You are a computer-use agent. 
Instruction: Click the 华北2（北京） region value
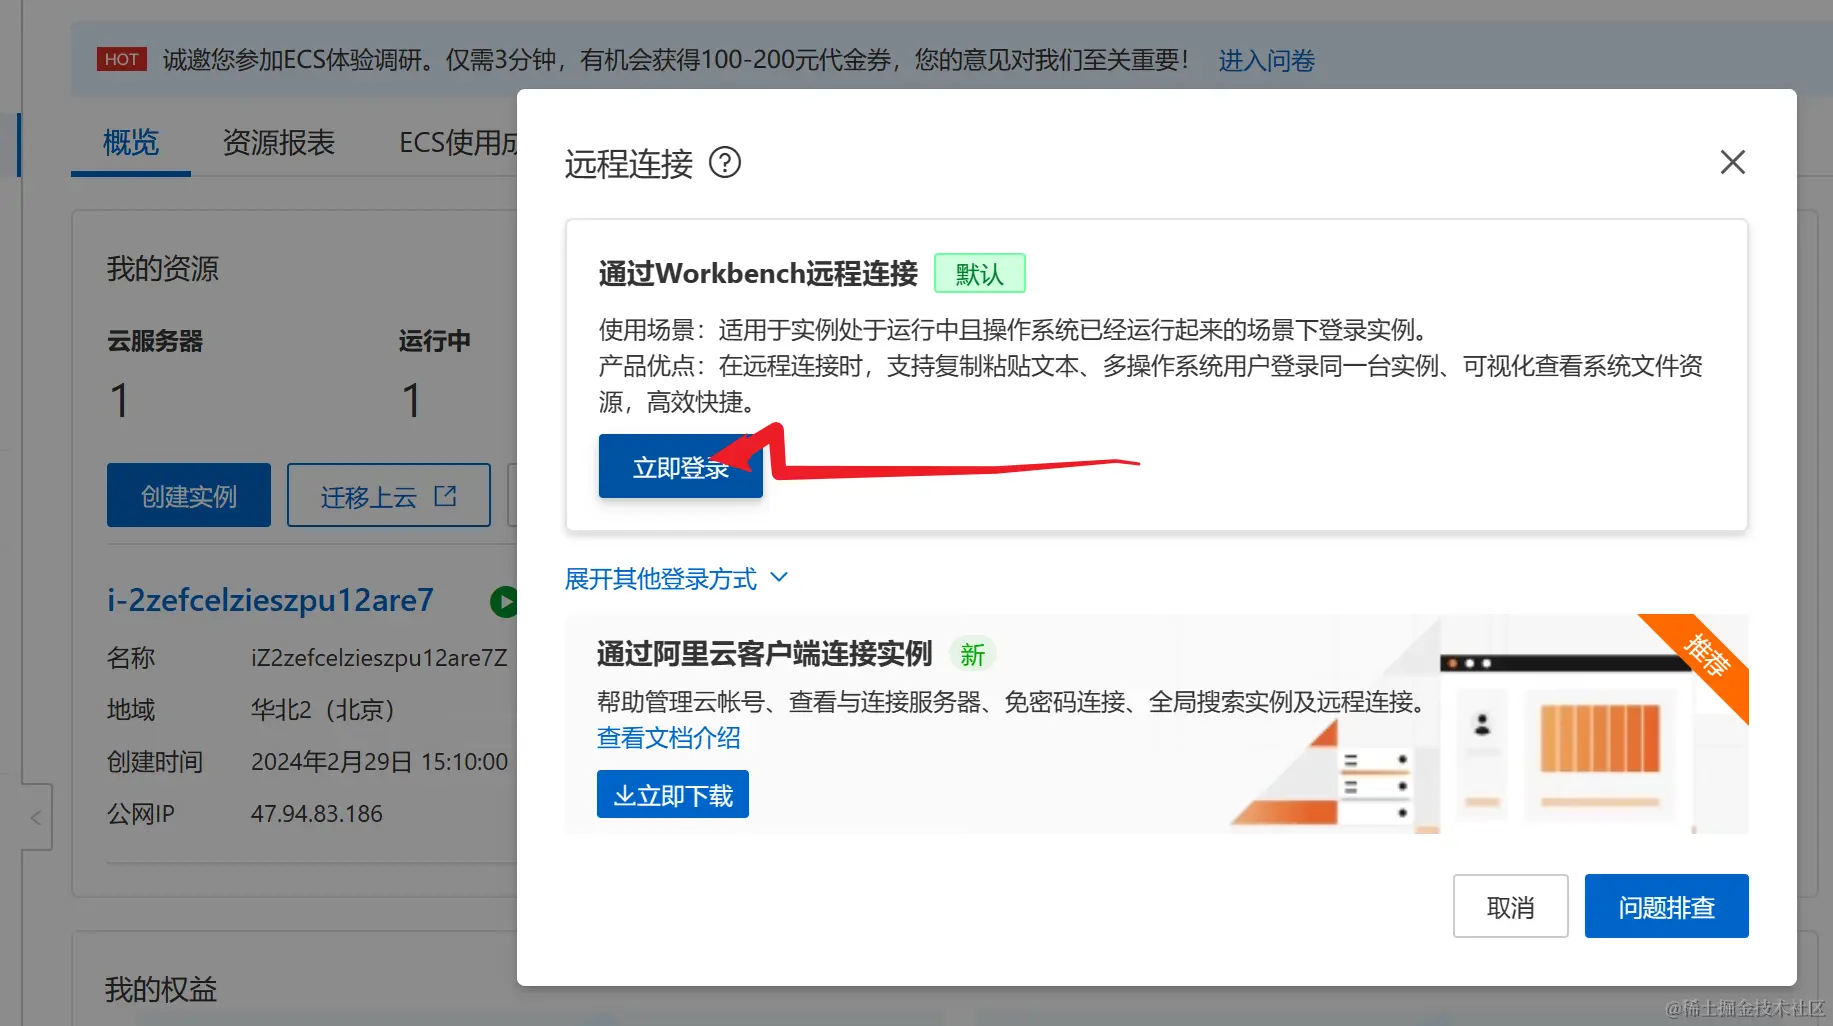[x=322, y=710]
